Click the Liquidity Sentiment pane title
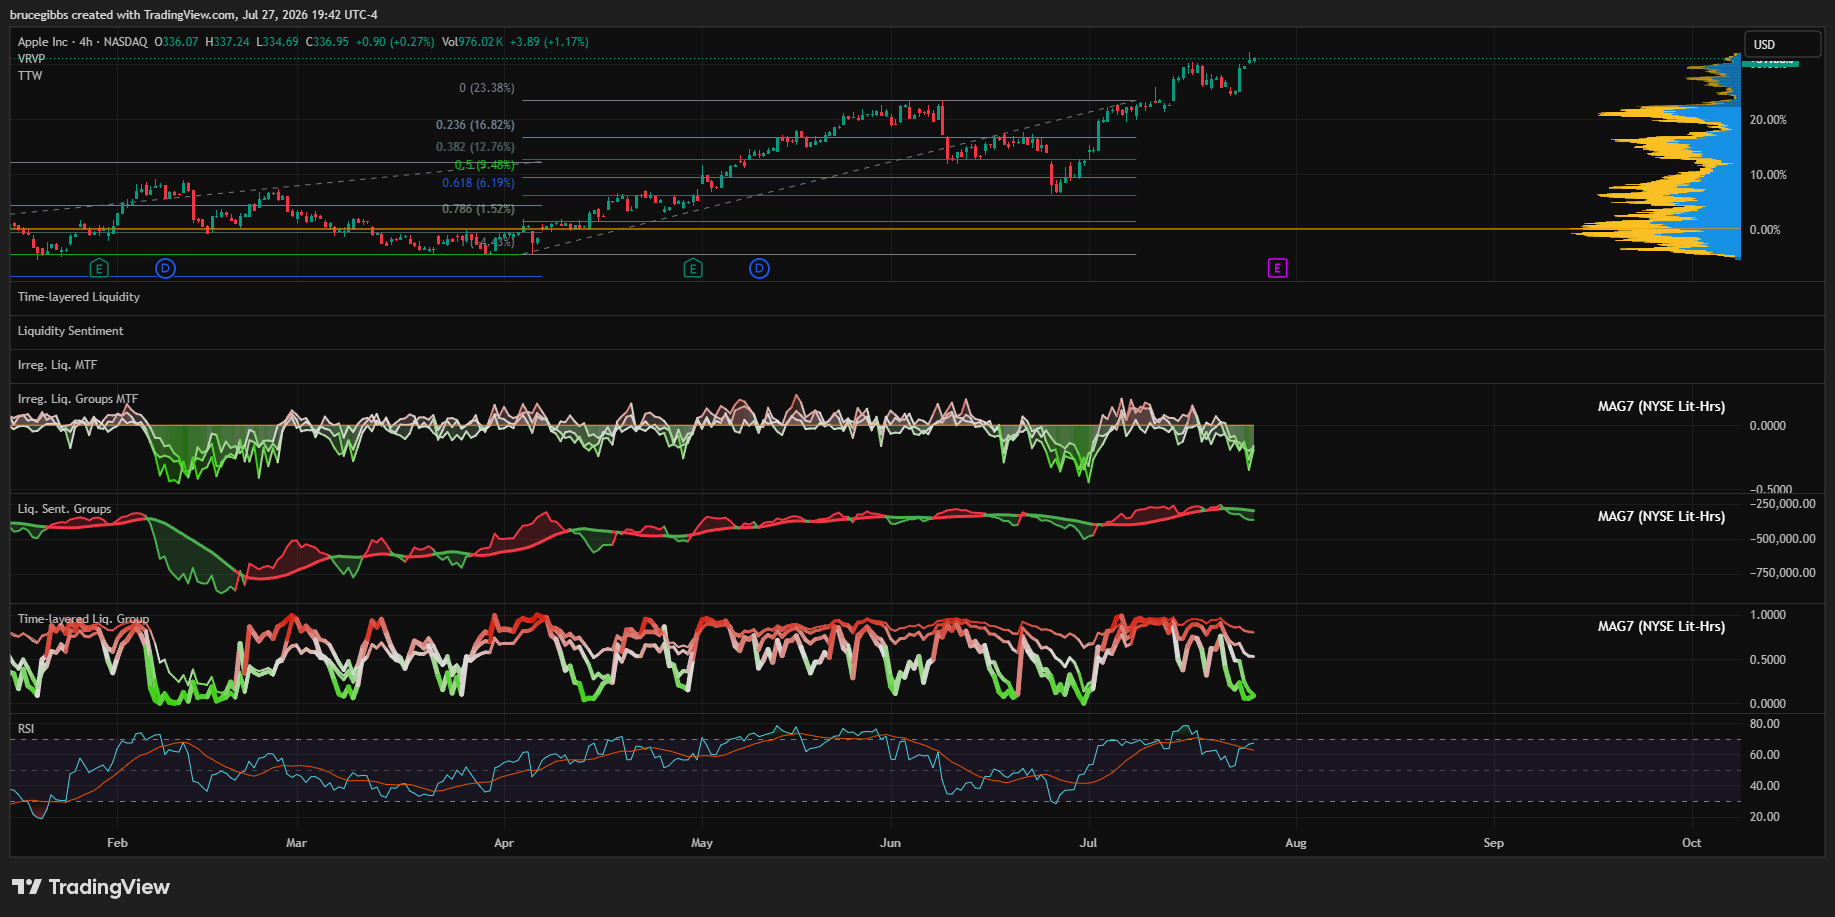This screenshot has height=917, width=1835. [x=71, y=331]
